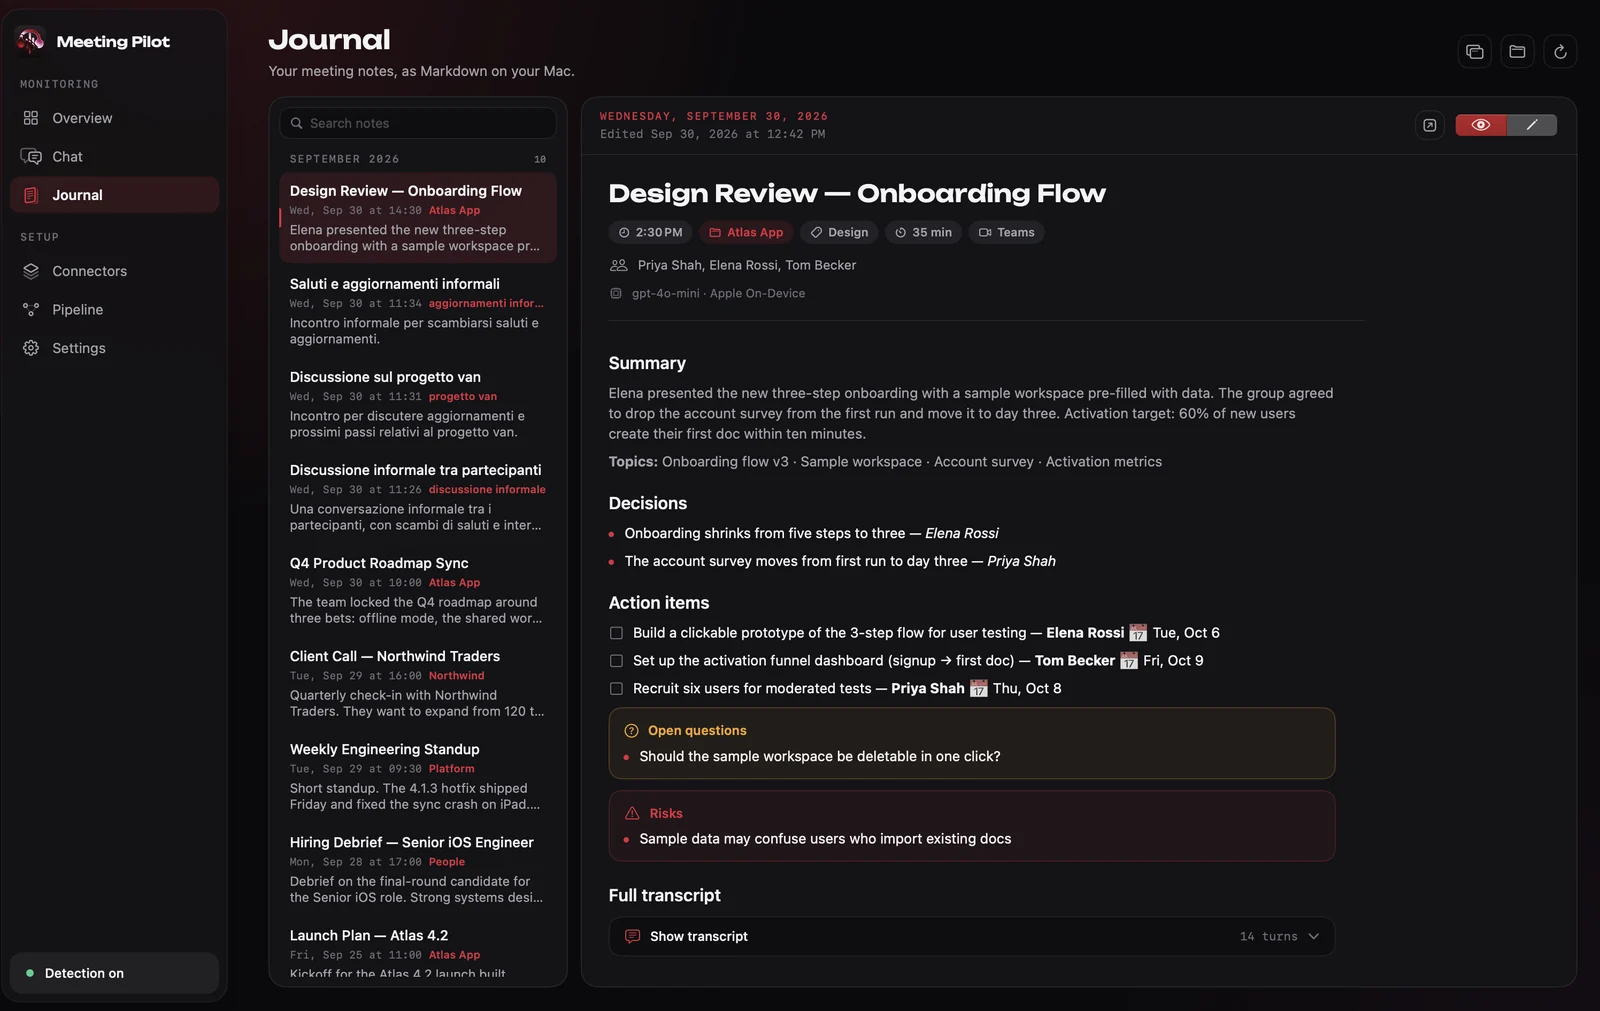Click the Topics line text
Viewport: 1600px width, 1011px height.
tap(885, 462)
